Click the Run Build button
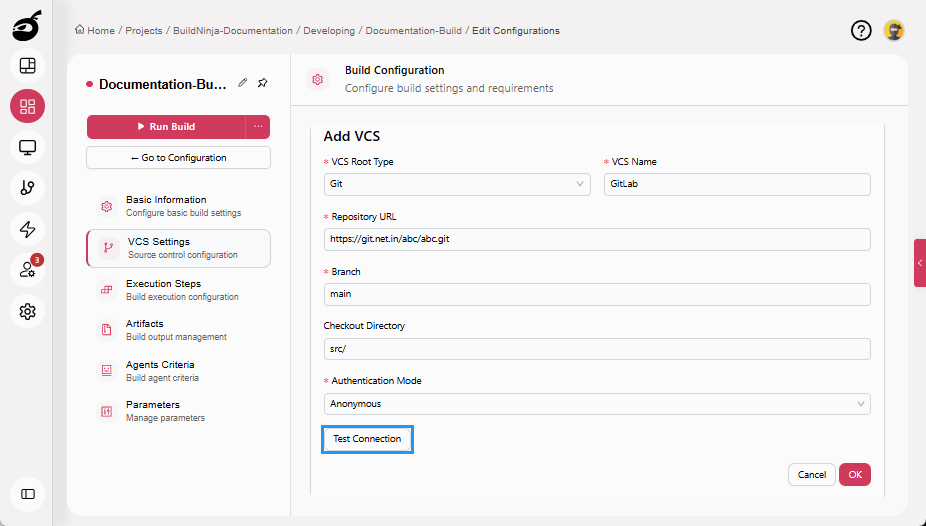The image size is (926, 526). click(166, 126)
